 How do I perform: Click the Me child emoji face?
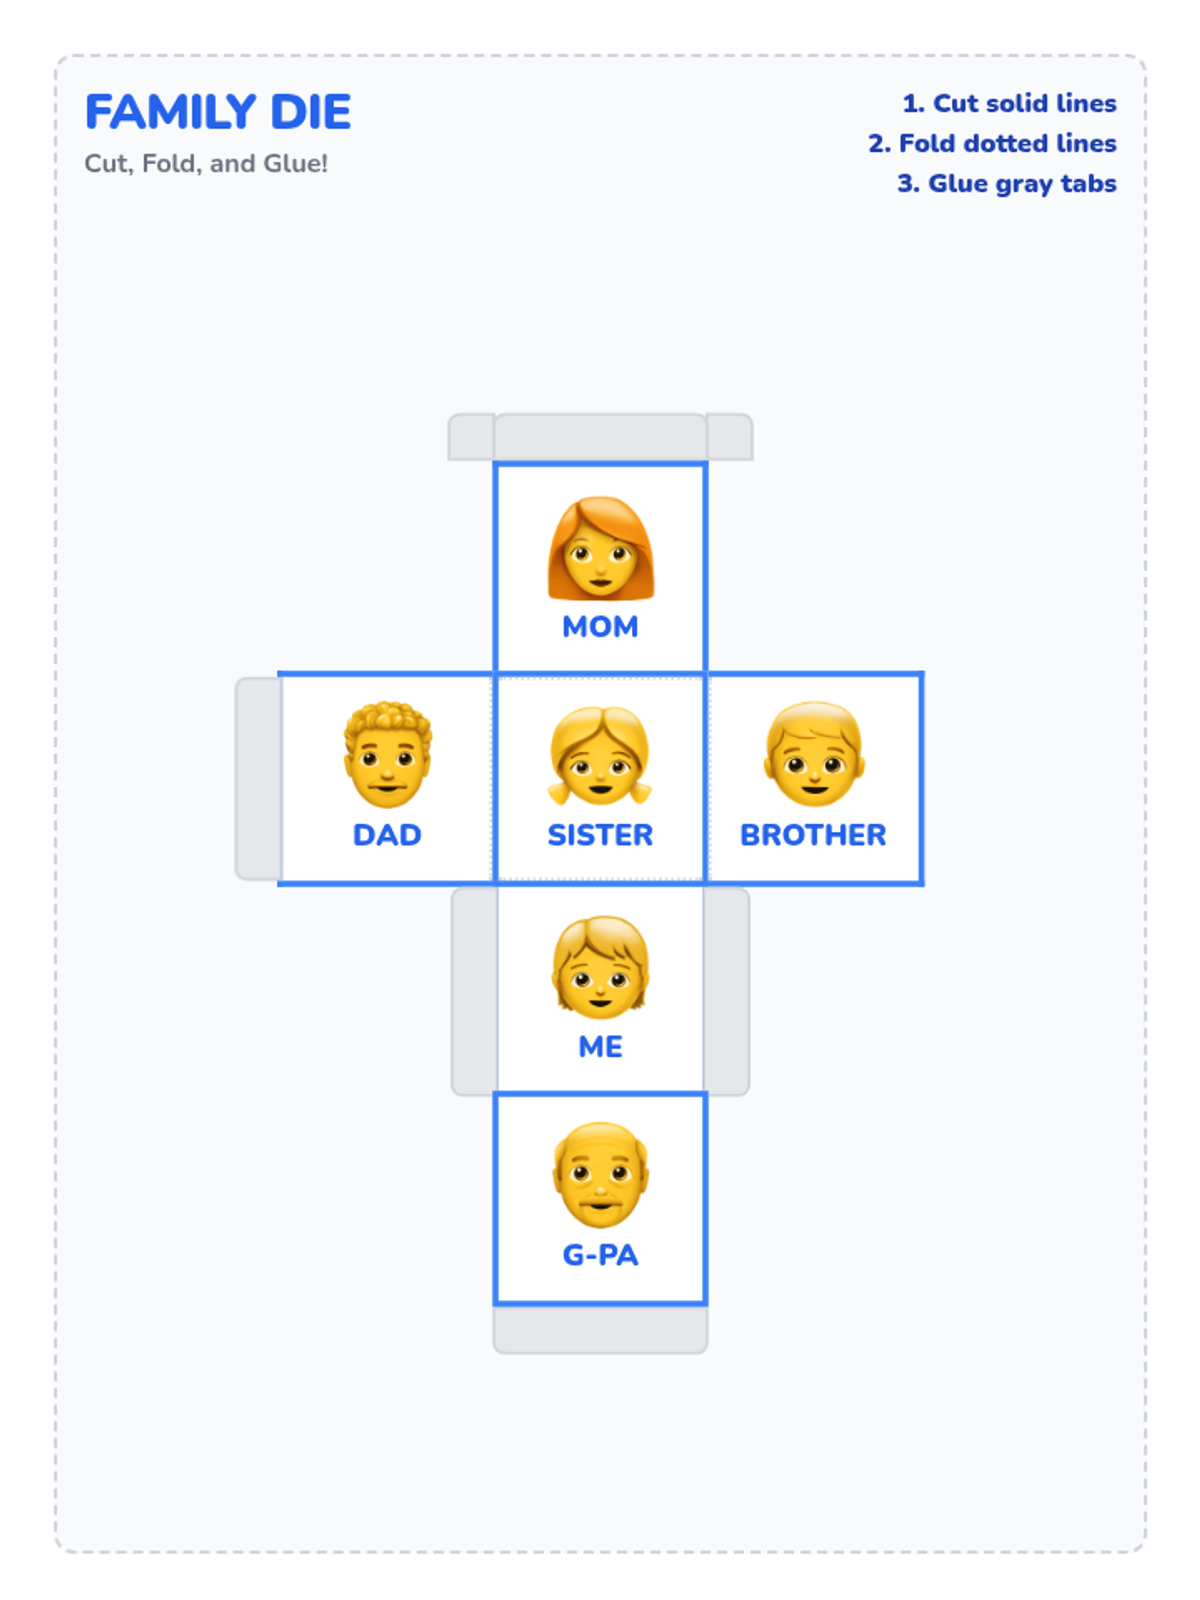(600, 967)
